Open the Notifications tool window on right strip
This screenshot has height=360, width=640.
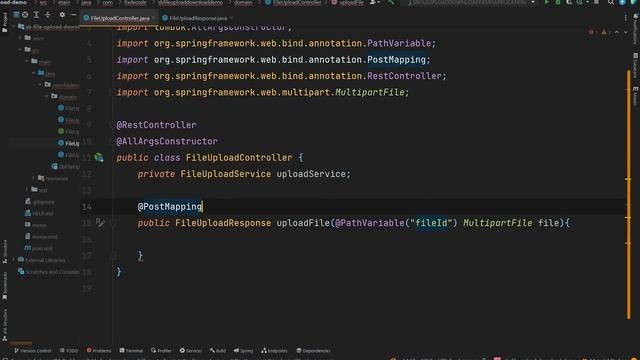(x=636, y=29)
